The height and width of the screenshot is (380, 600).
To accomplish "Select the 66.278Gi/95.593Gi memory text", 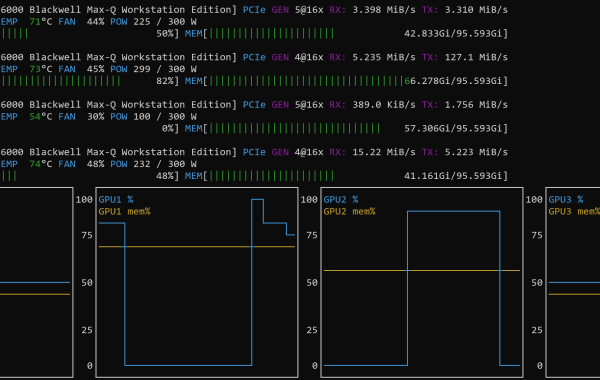I will pos(453,81).
